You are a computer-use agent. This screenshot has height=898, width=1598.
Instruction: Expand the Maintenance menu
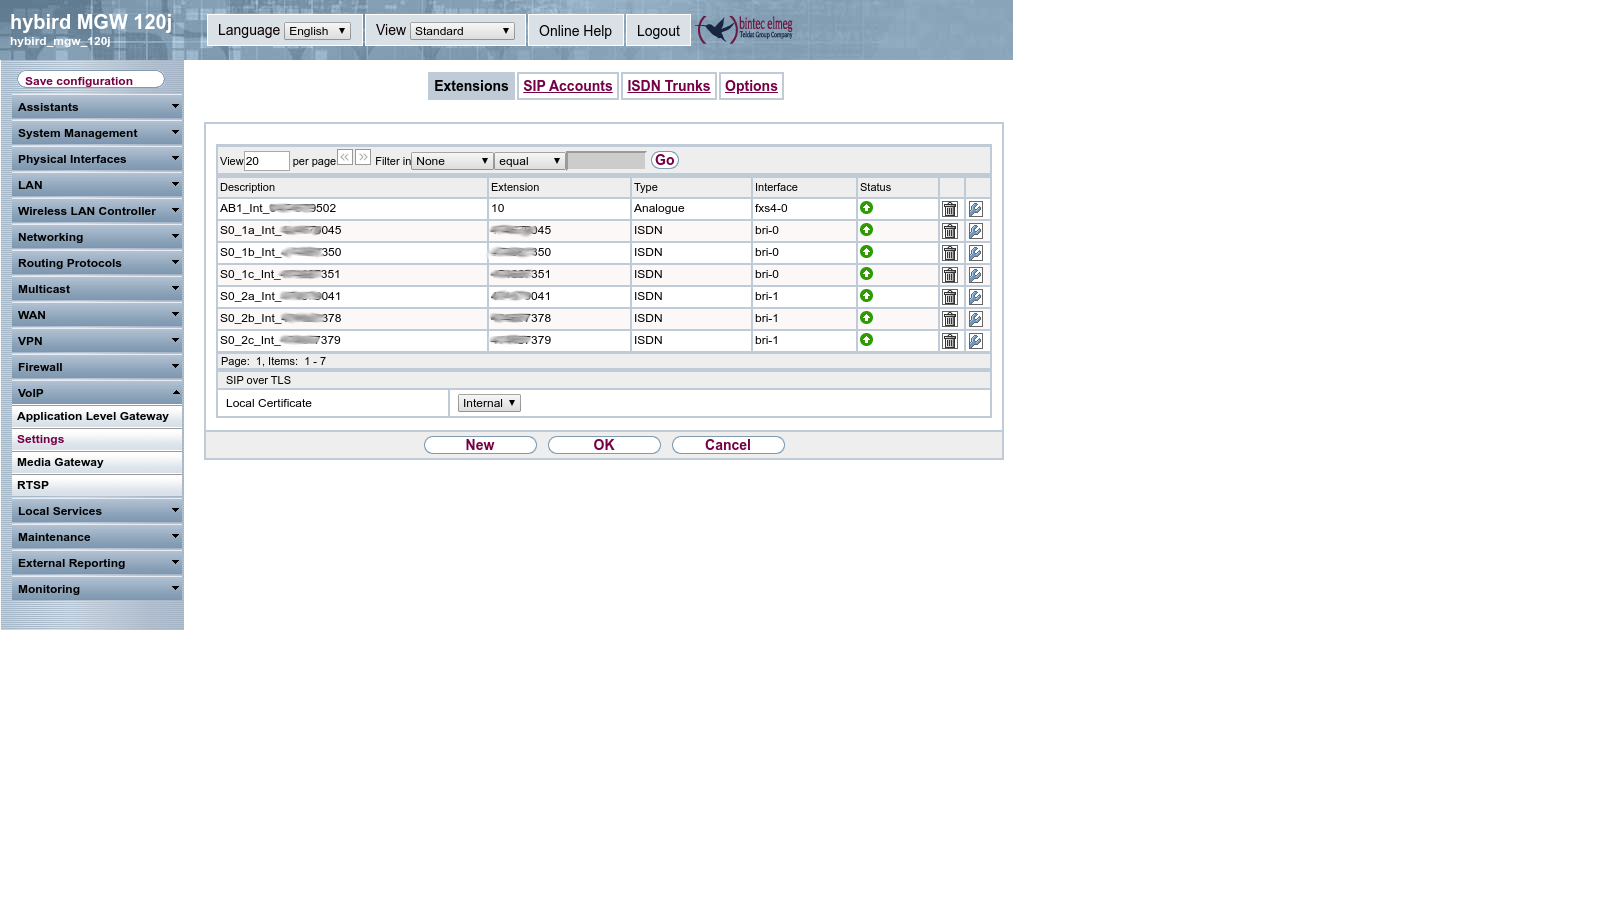(97, 537)
